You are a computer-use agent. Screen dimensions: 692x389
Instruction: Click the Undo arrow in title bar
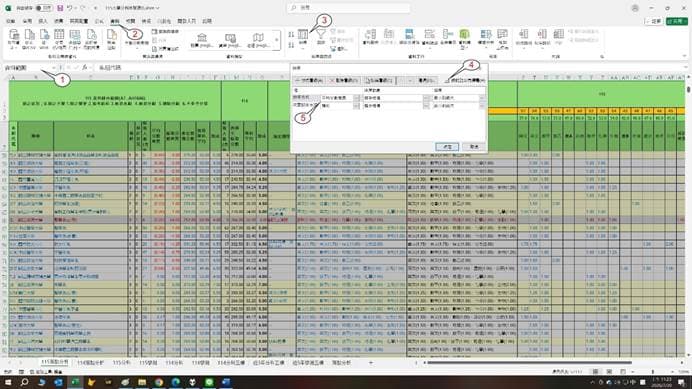click(70, 8)
